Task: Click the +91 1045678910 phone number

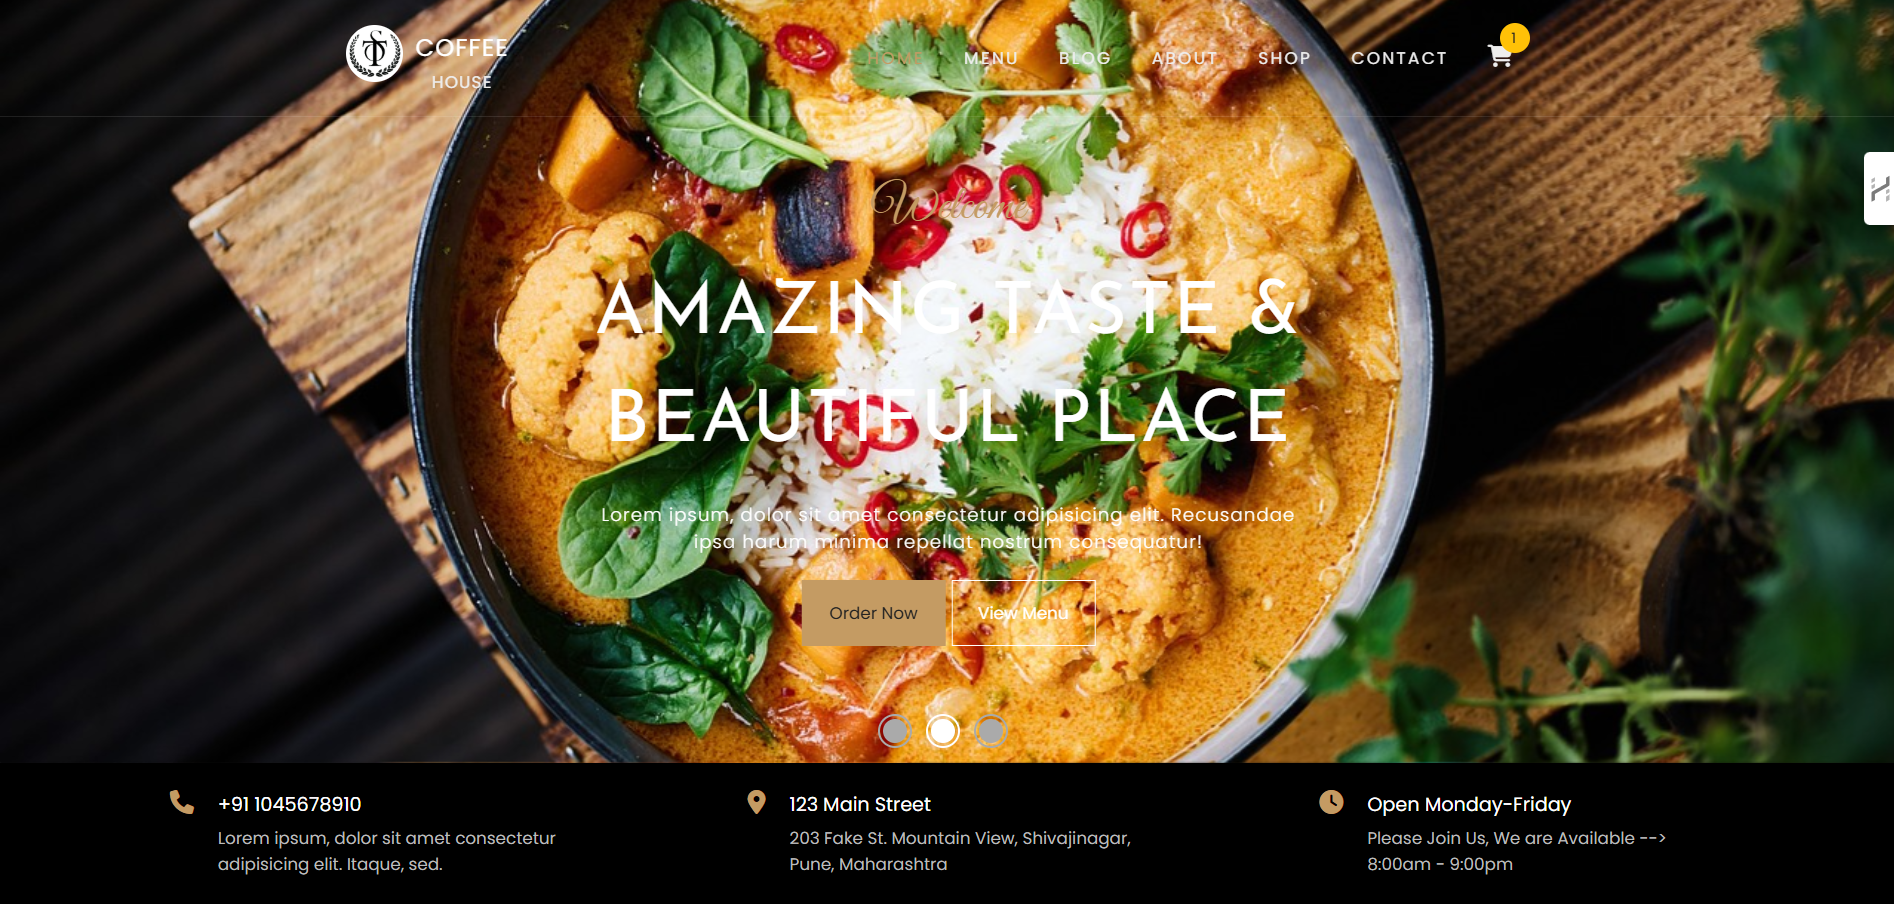Action: (290, 804)
